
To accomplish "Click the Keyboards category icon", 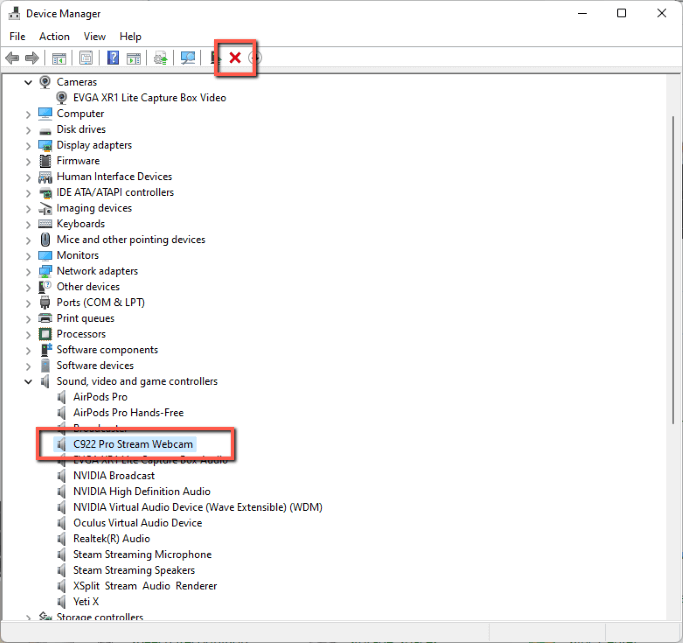I will coord(45,224).
